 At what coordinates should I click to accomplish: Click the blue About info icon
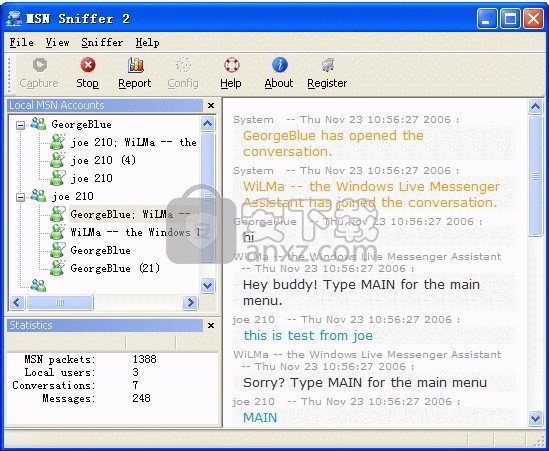pyautogui.click(x=279, y=65)
